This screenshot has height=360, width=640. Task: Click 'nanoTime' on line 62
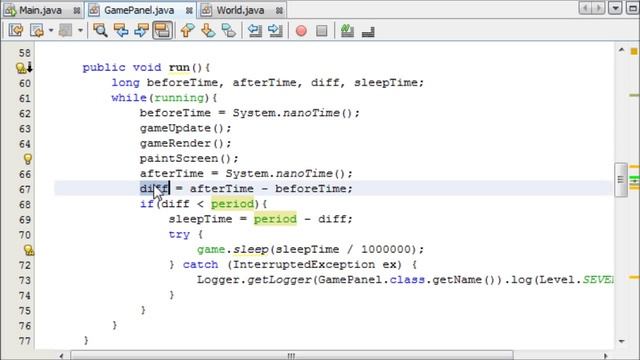pyautogui.click(x=311, y=113)
